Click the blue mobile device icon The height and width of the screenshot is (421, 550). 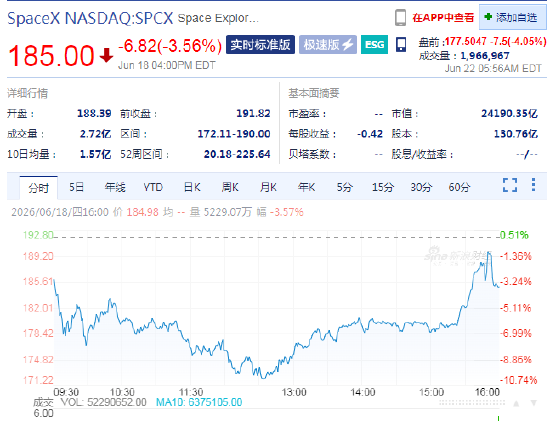click(x=401, y=45)
